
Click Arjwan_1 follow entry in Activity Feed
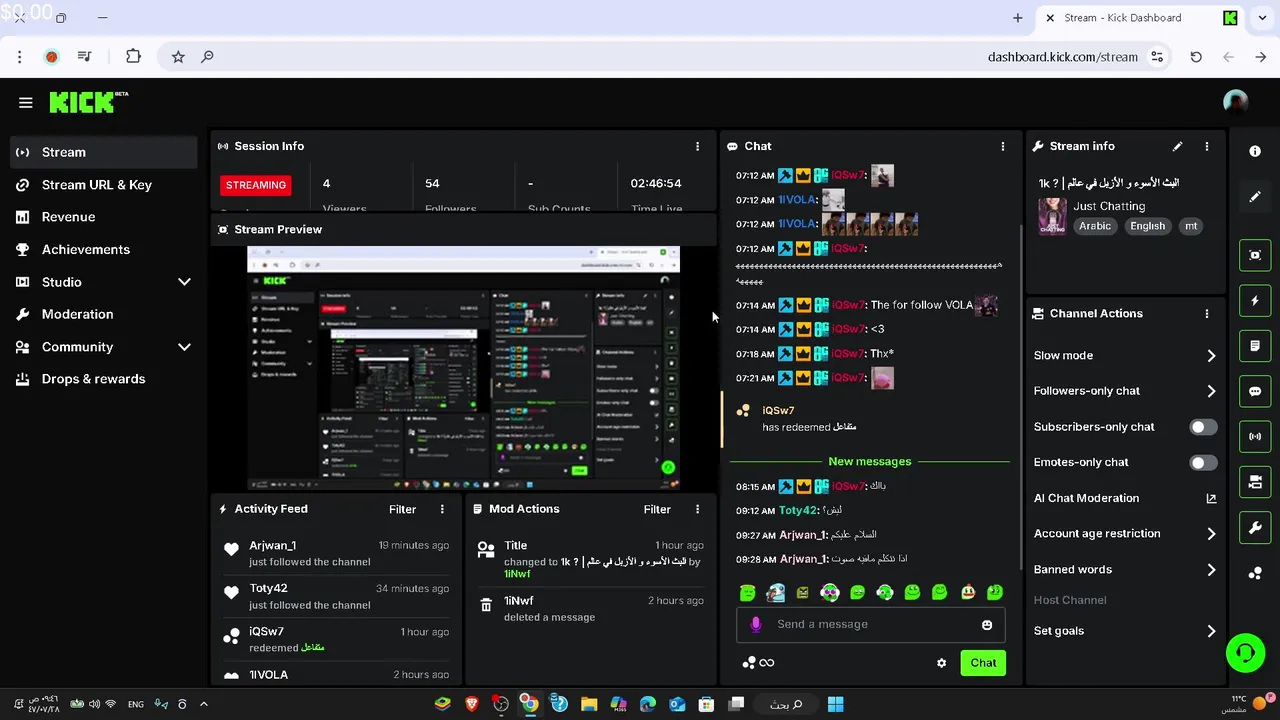(x=337, y=553)
